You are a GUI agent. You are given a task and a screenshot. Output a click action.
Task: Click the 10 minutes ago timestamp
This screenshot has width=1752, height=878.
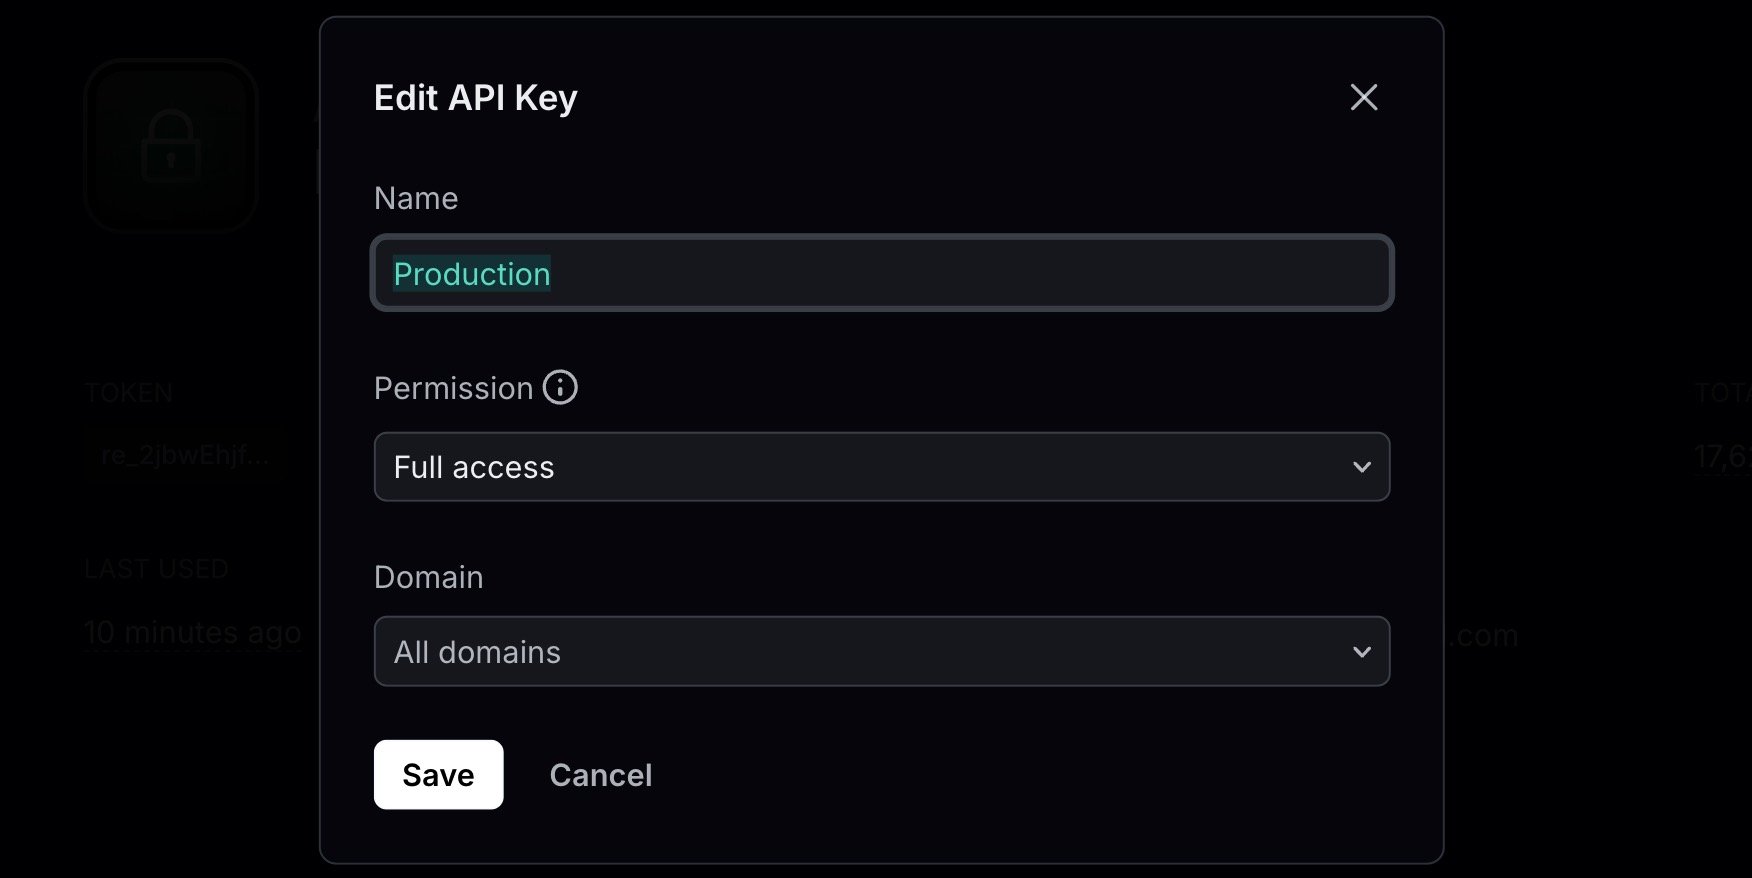pyautogui.click(x=193, y=633)
